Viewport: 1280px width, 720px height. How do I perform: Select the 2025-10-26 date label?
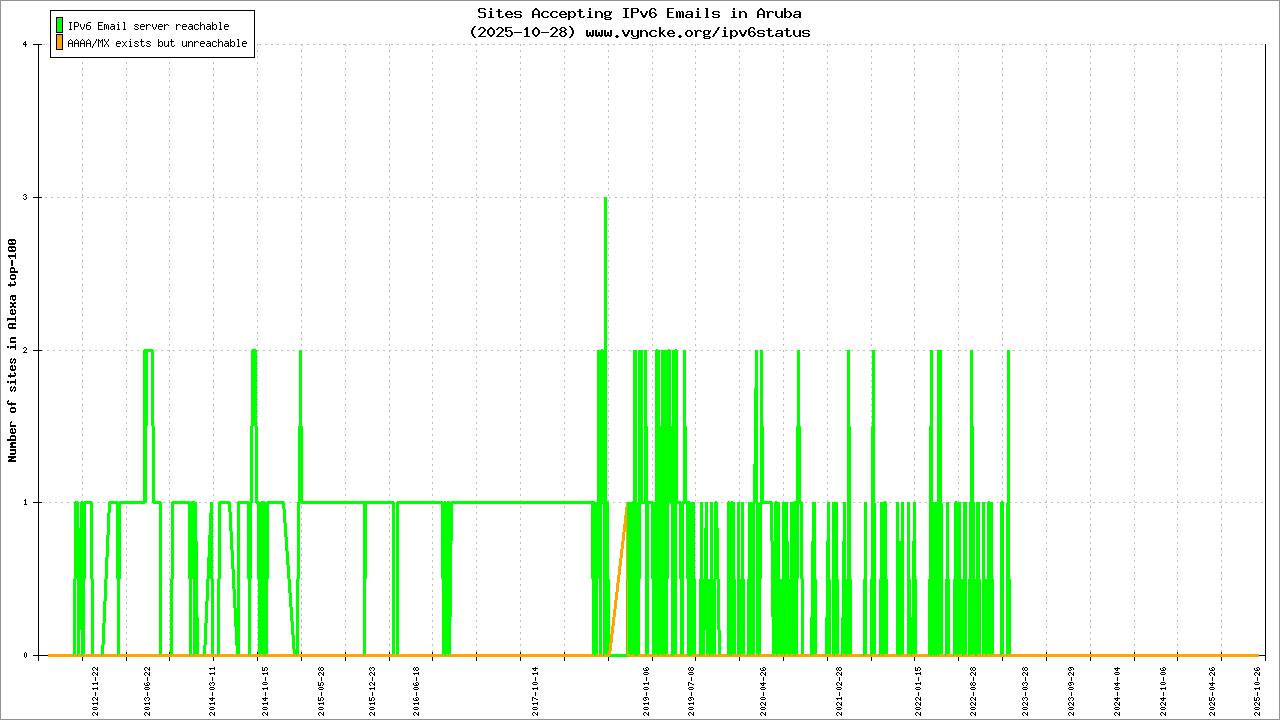pos(1258,688)
